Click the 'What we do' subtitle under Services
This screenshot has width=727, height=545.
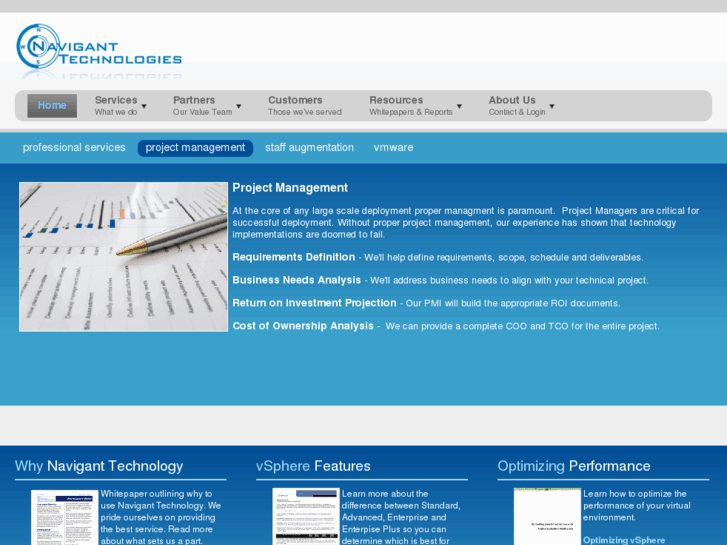click(116, 112)
